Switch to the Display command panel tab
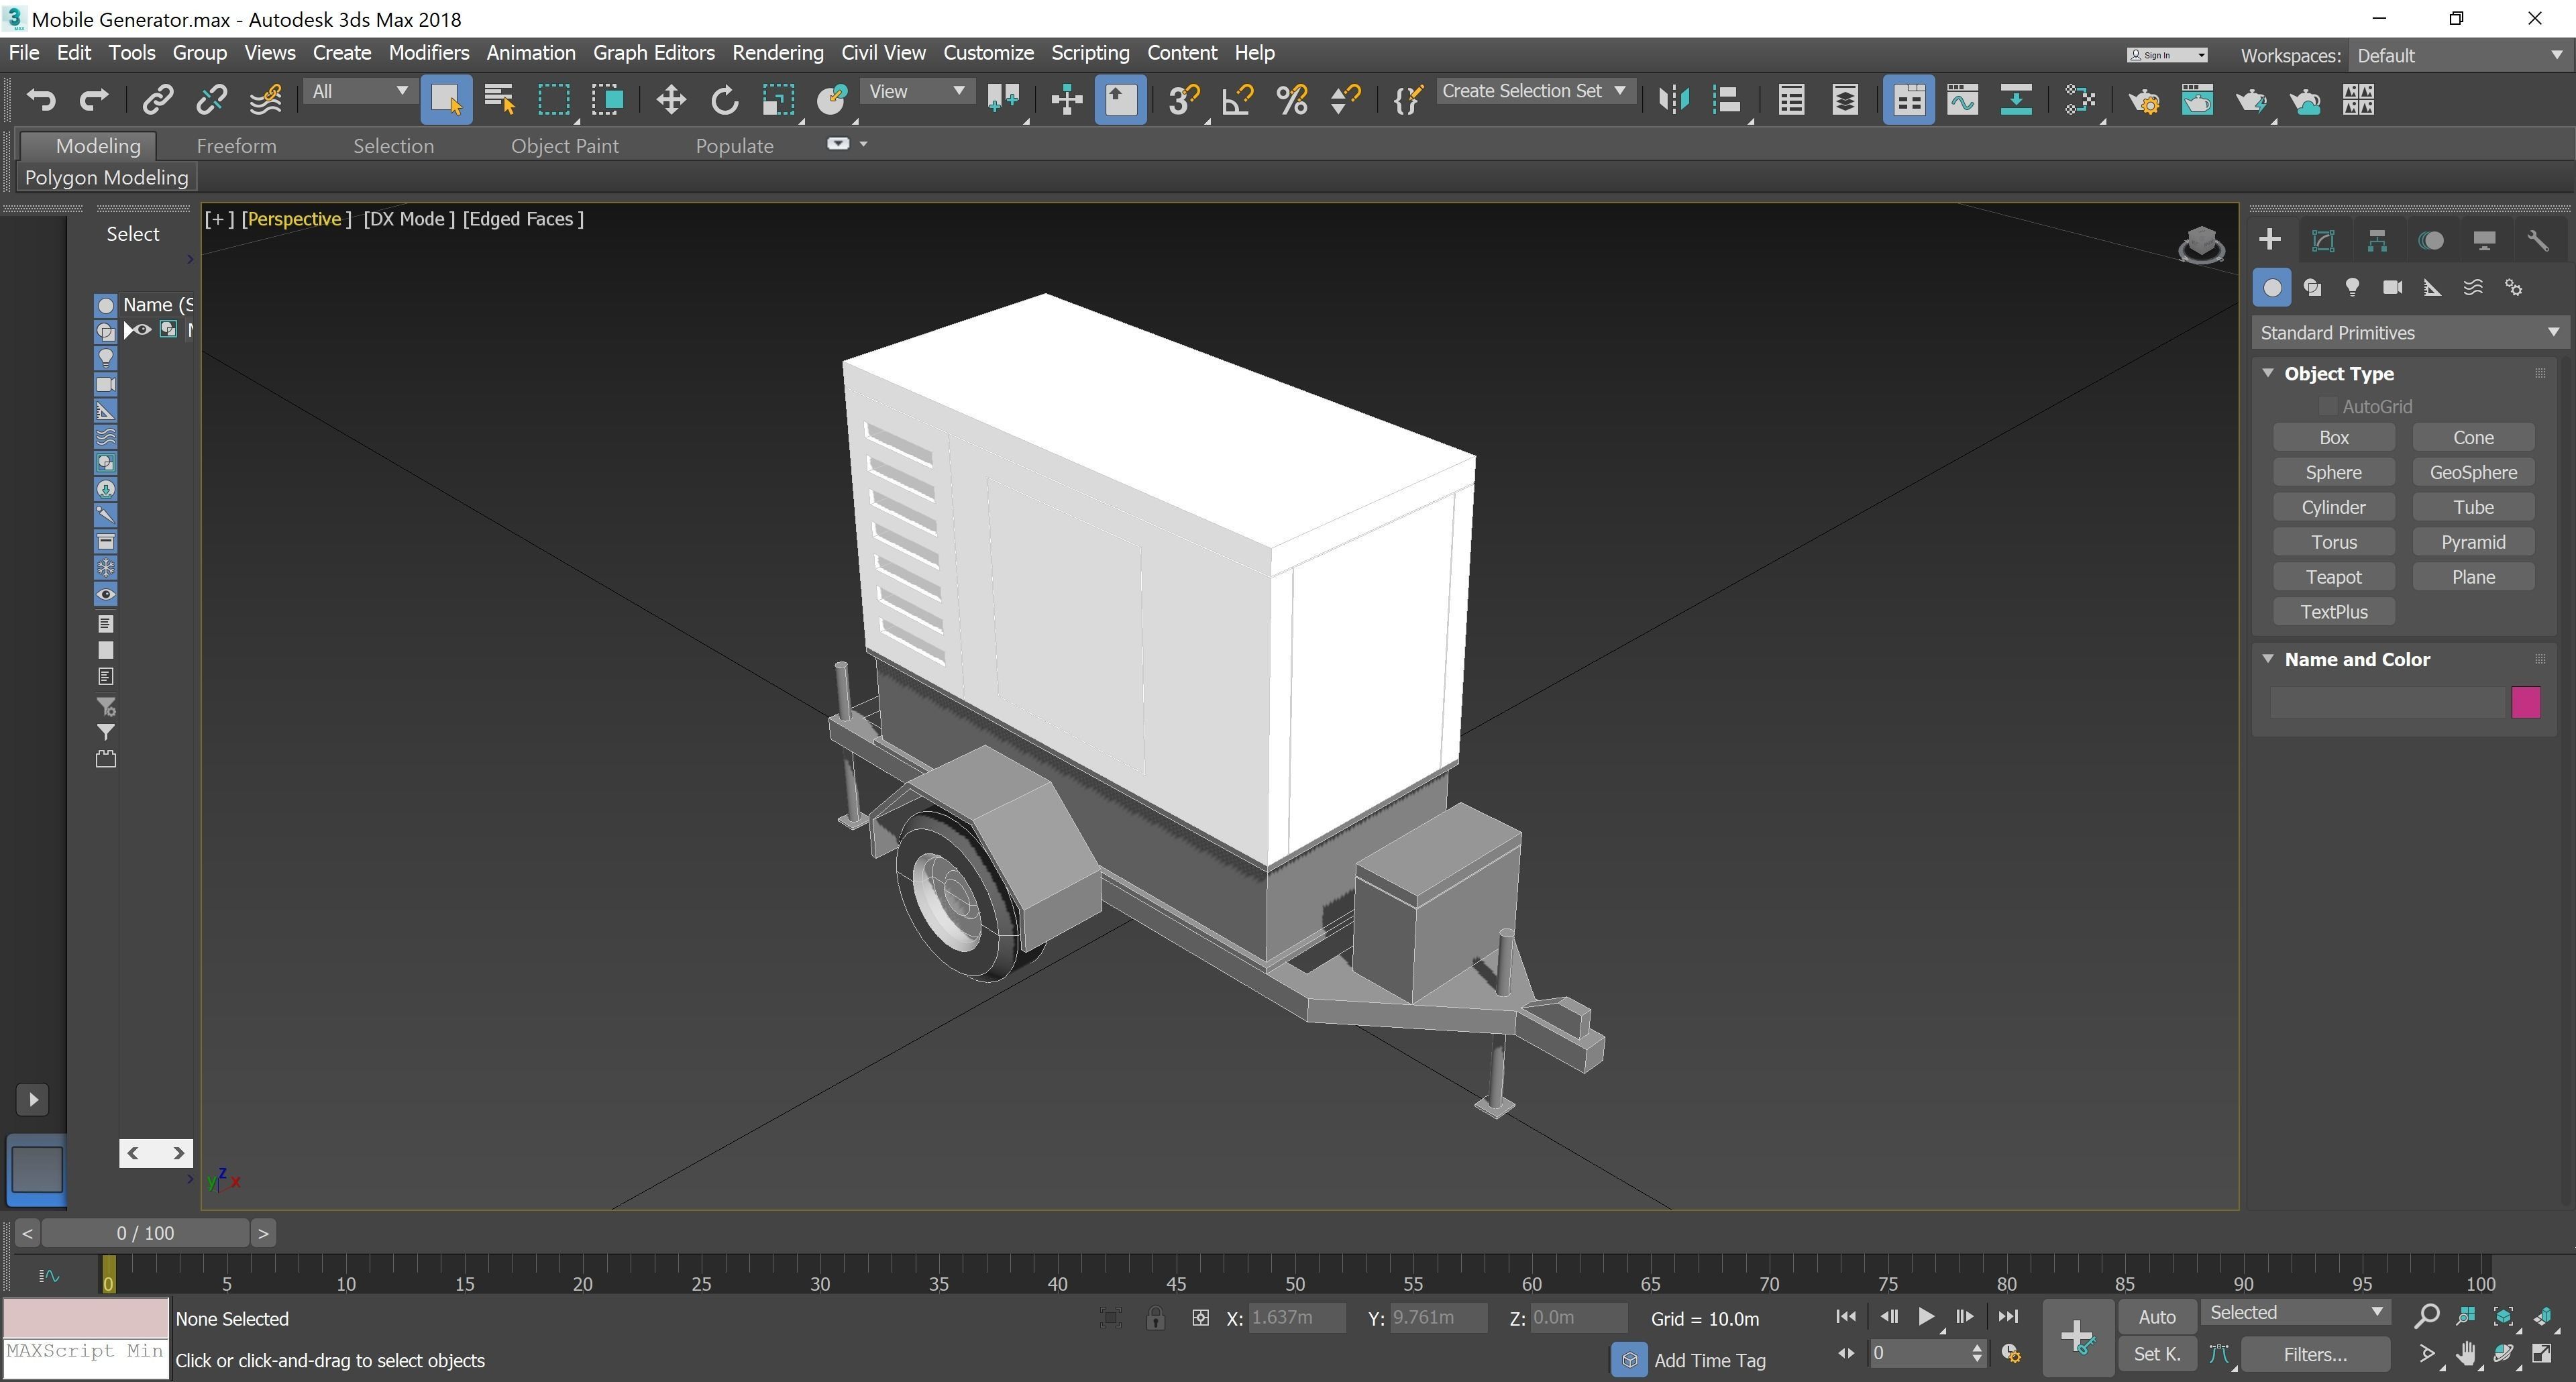Image resolution: width=2576 pixels, height=1382 pixels. 2484,240
